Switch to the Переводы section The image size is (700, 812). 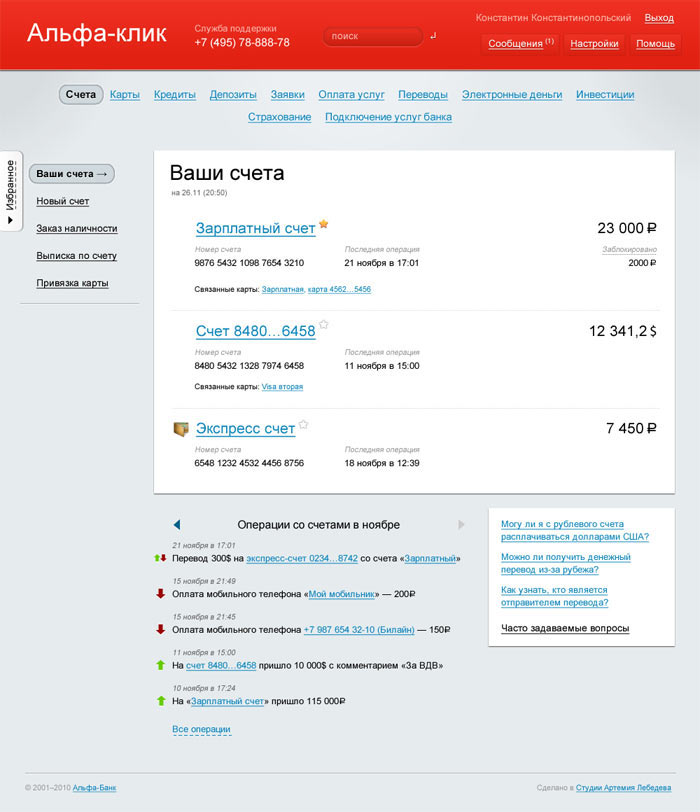click(423, 95)
